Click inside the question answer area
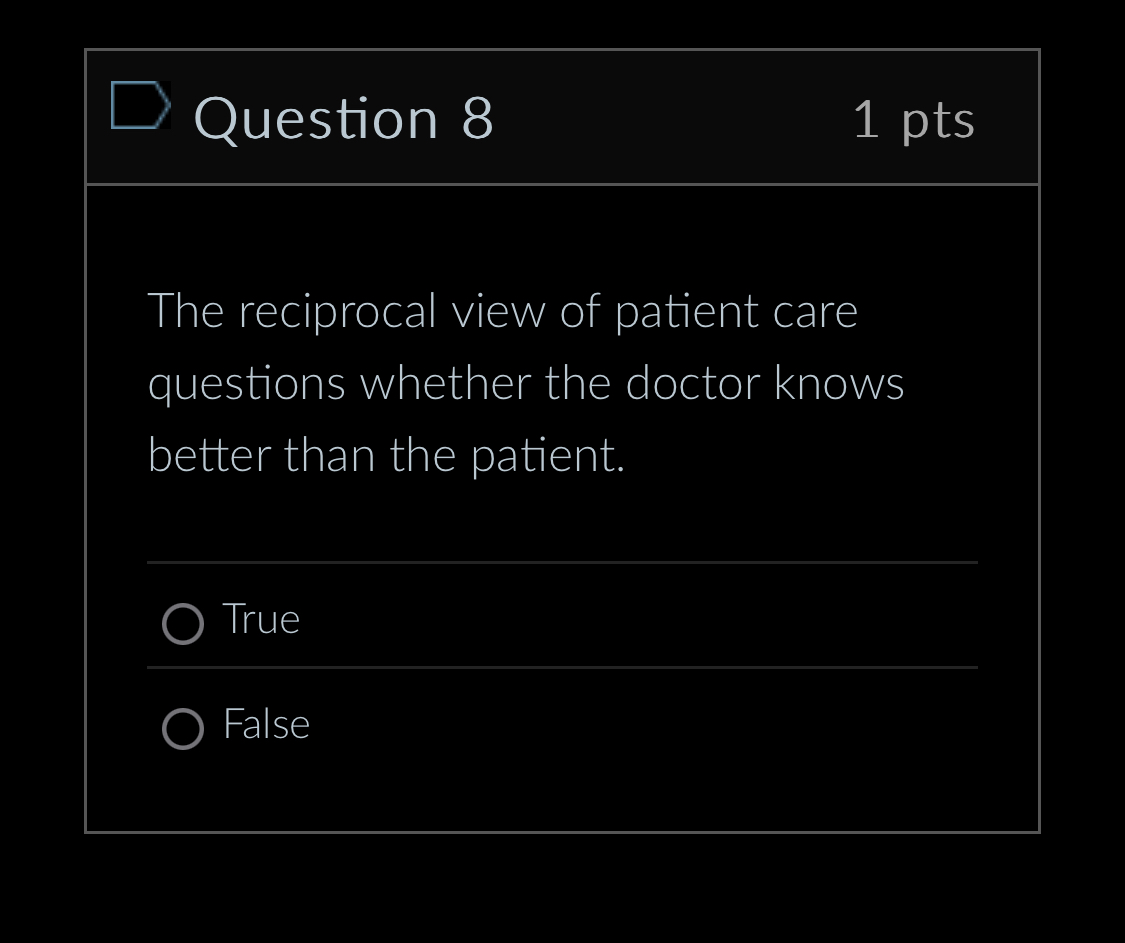Screen dimensions: 1125x943 (562, 500)
